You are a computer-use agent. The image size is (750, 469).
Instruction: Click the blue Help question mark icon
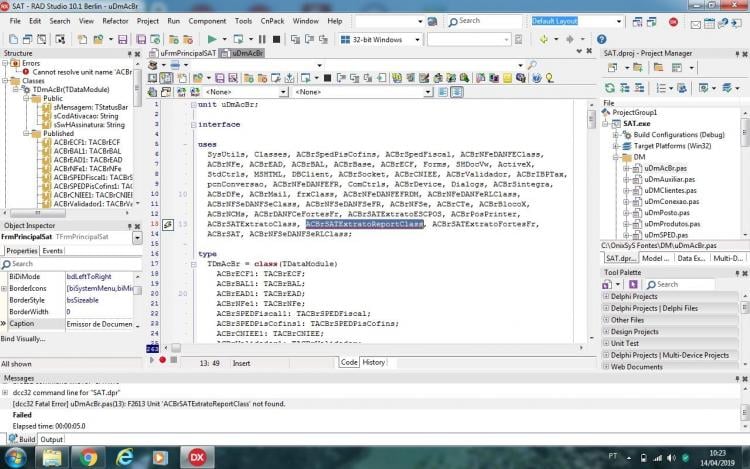click(x=602, y=39)
